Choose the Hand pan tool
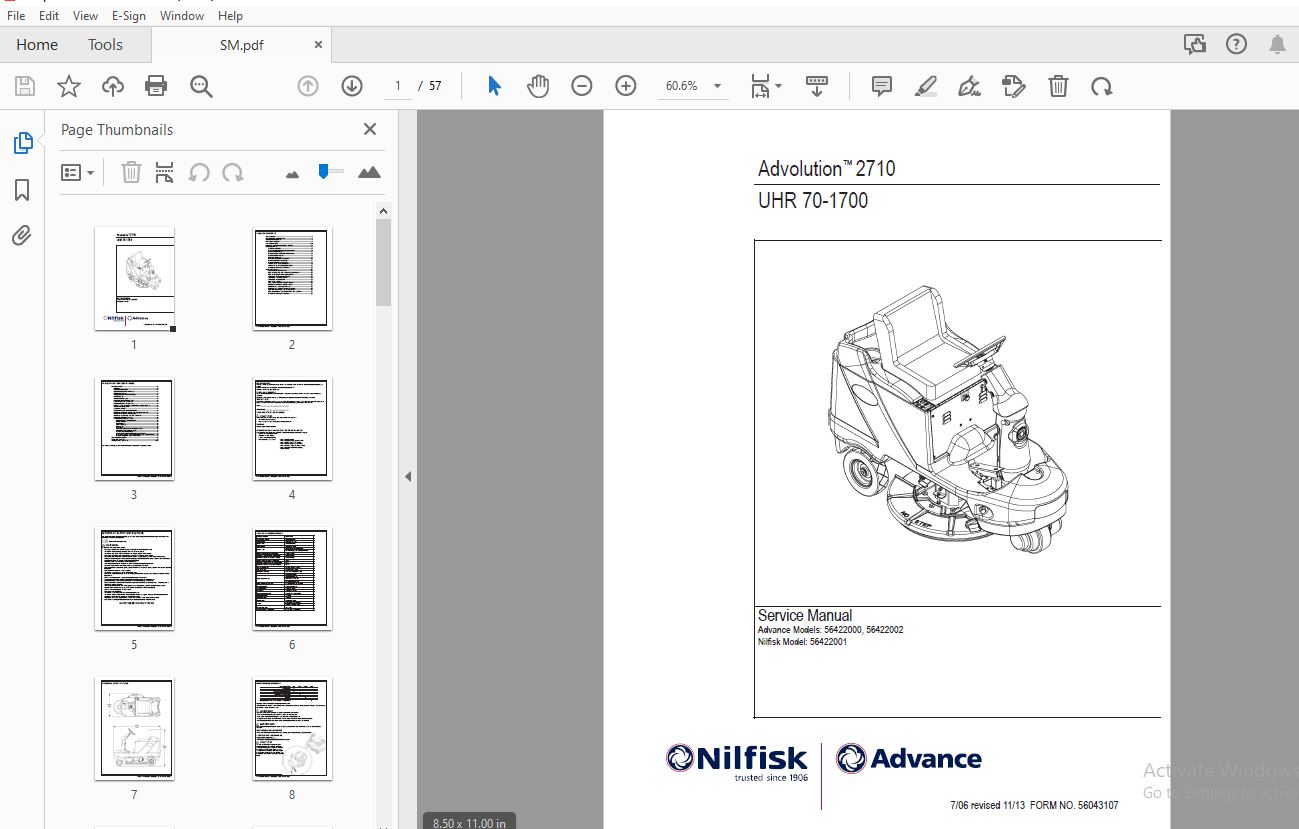 pyautogui.click(x=538, y=86)
